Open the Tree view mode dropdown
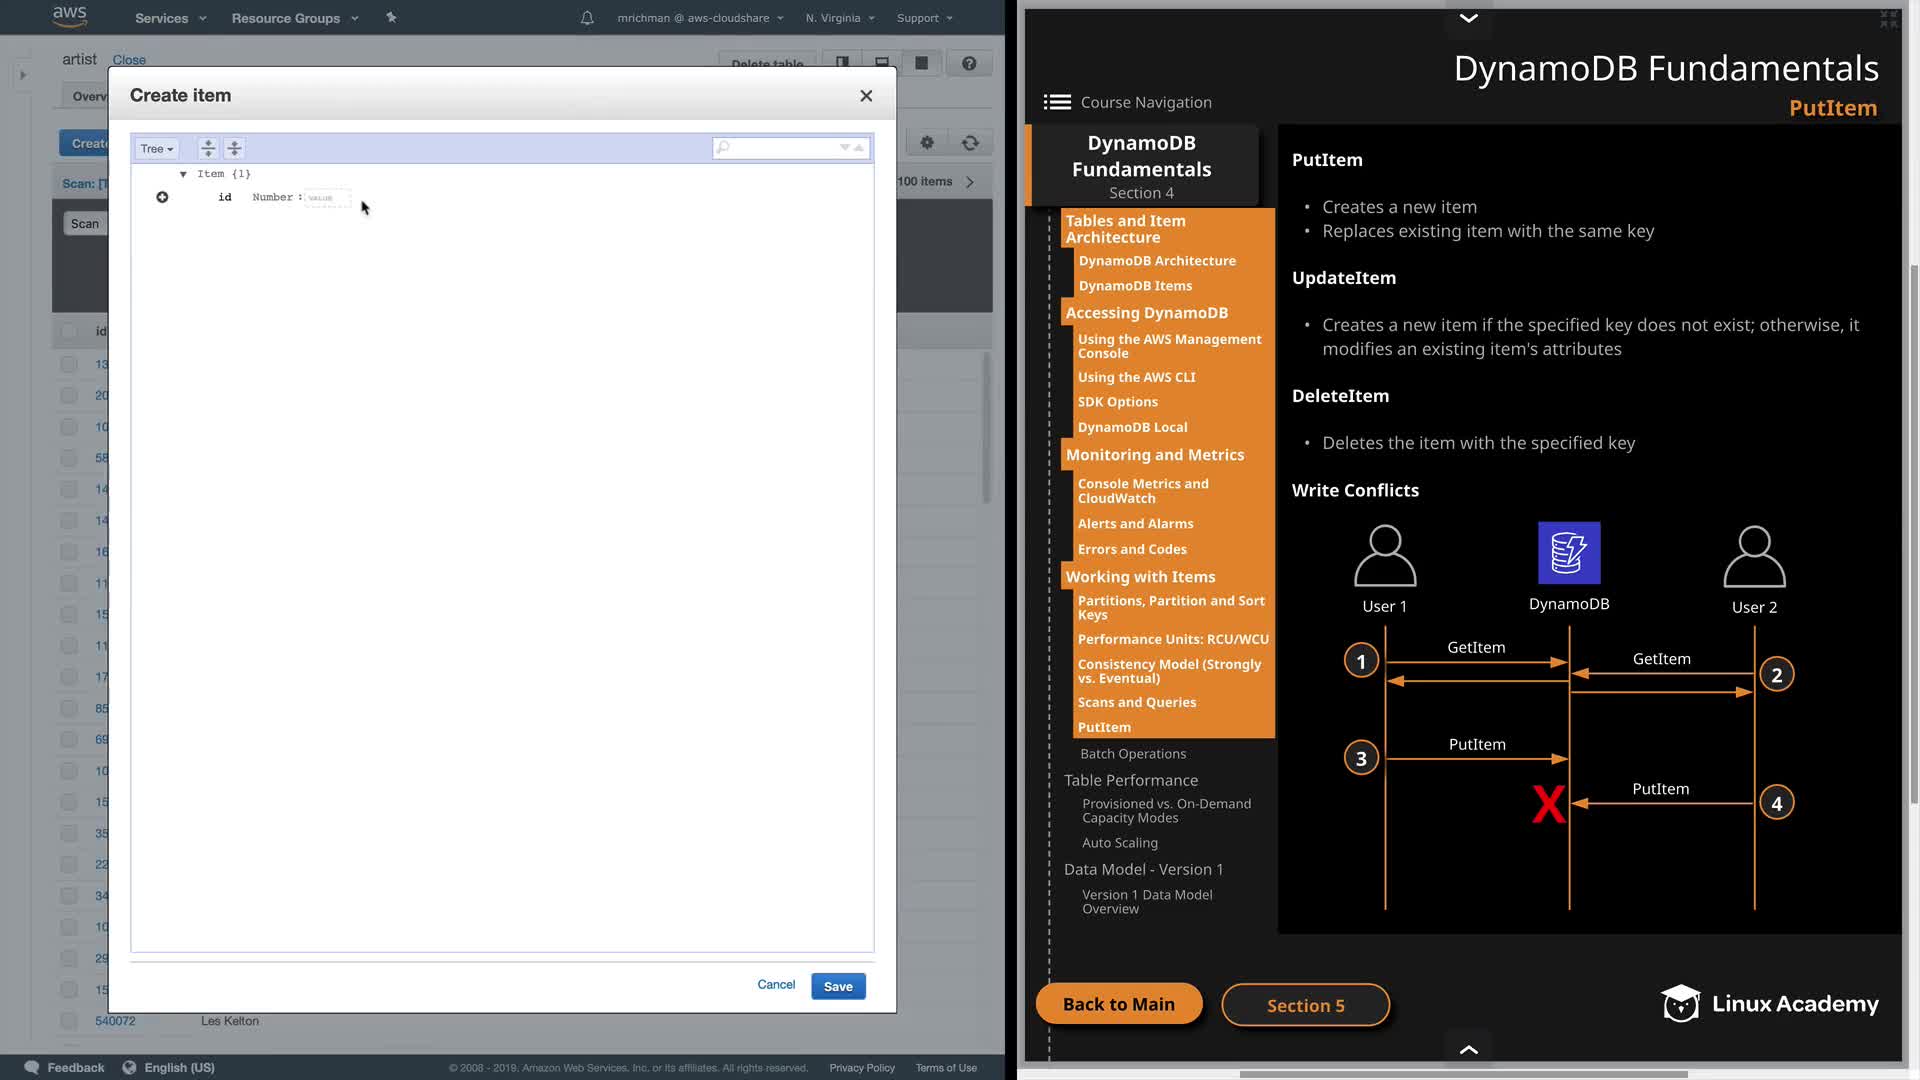This screenshot has height=1080, width=1920. (x=157, y=148)
